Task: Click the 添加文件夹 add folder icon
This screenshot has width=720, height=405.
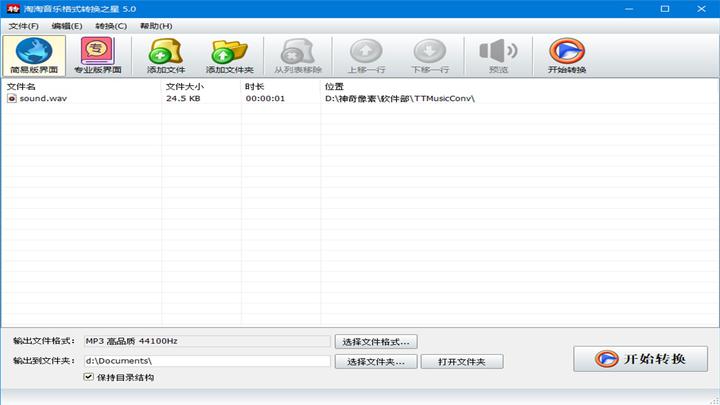Action: [230, 56]
